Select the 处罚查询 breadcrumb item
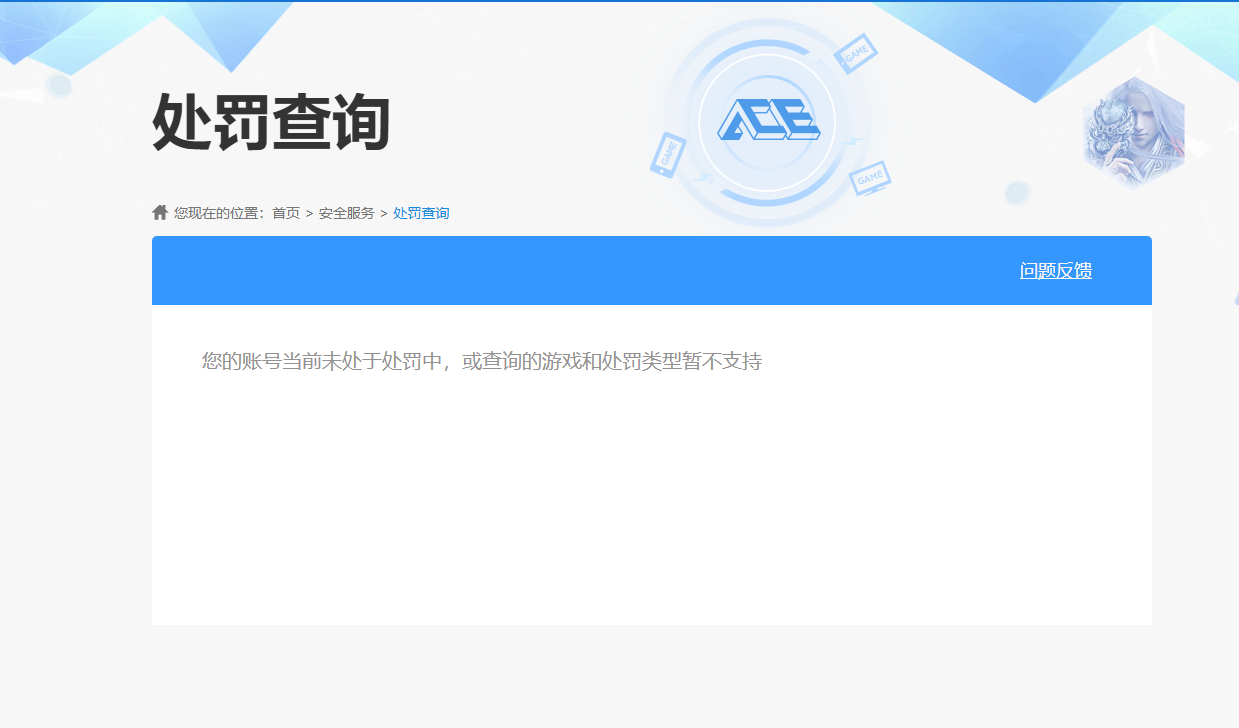1239x728 pixels. pyautogui.click(x=421, y=213)
